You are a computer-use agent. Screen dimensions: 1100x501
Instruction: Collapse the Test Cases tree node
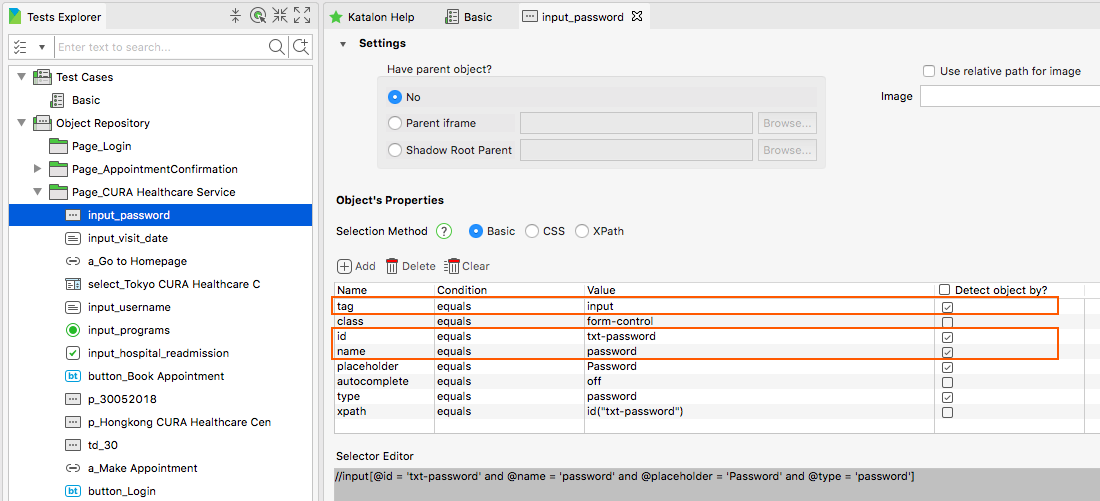(x=21, y=77)
